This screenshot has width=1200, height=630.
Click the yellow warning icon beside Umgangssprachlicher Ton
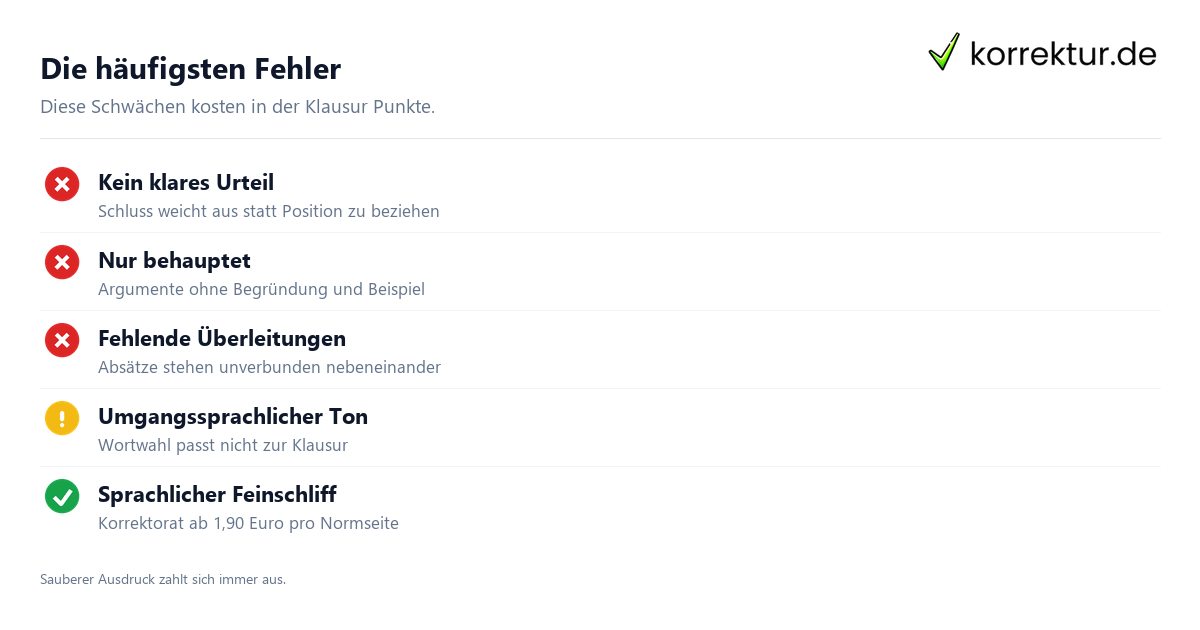coord(62,418)
